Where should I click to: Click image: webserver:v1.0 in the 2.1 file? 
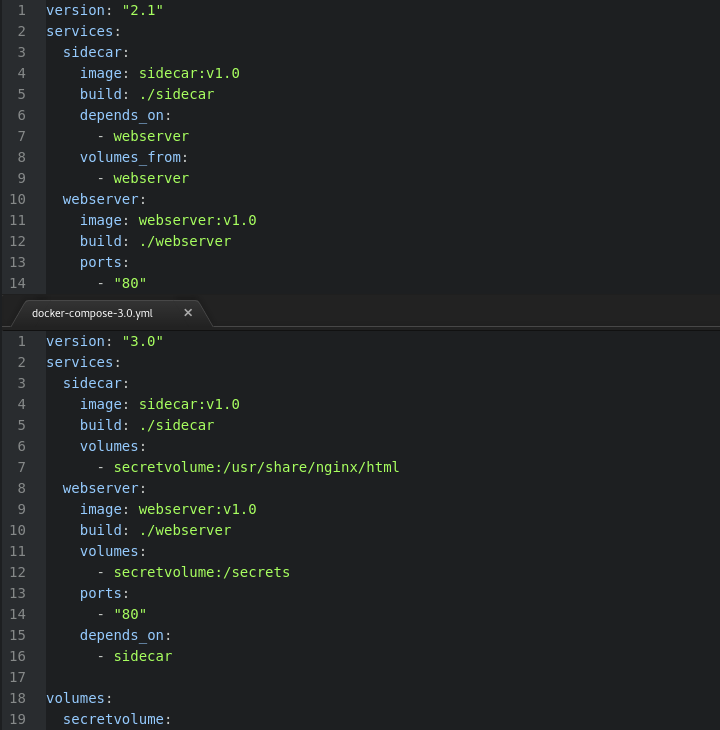(x=168, y=220)
